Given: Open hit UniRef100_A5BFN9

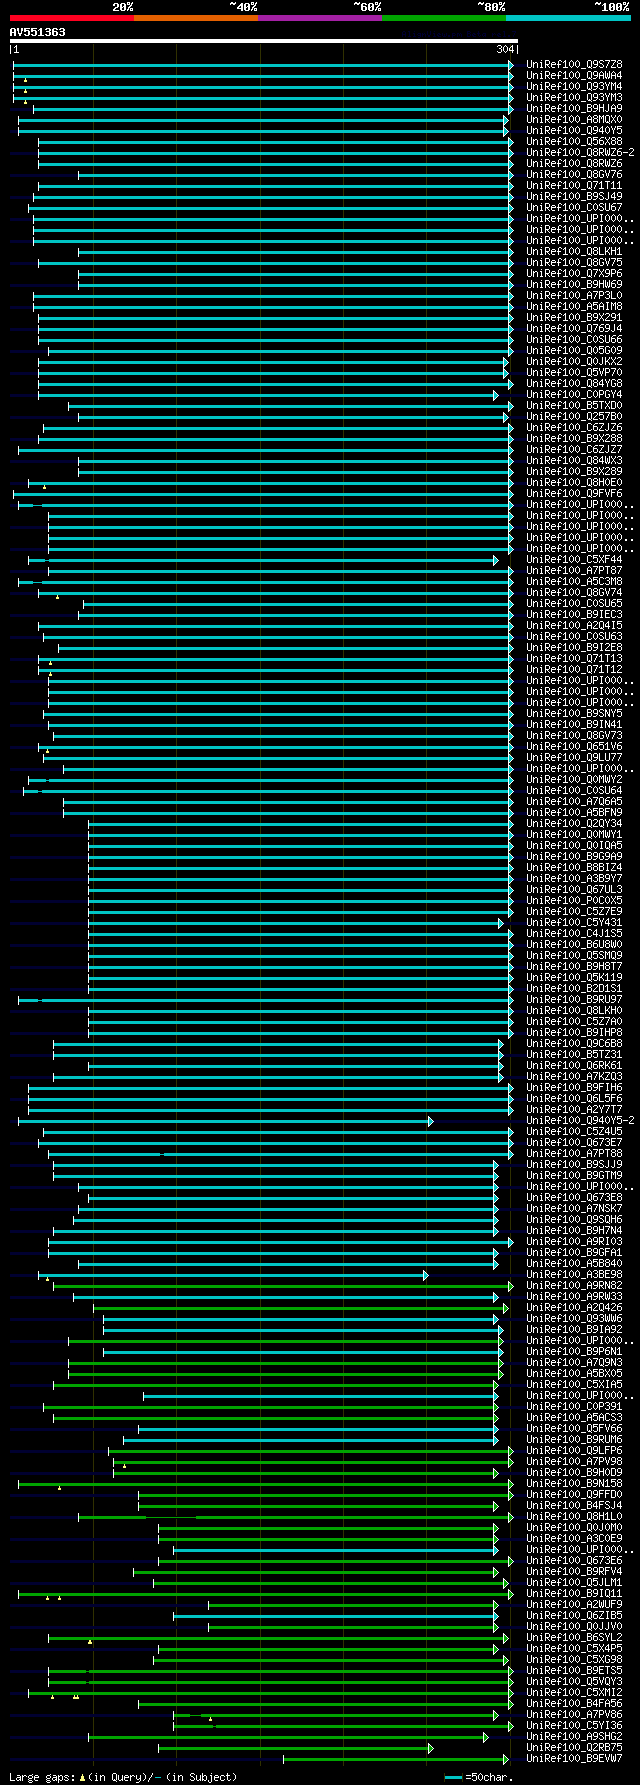Looking at the screenshot, I should pos(574,812).
